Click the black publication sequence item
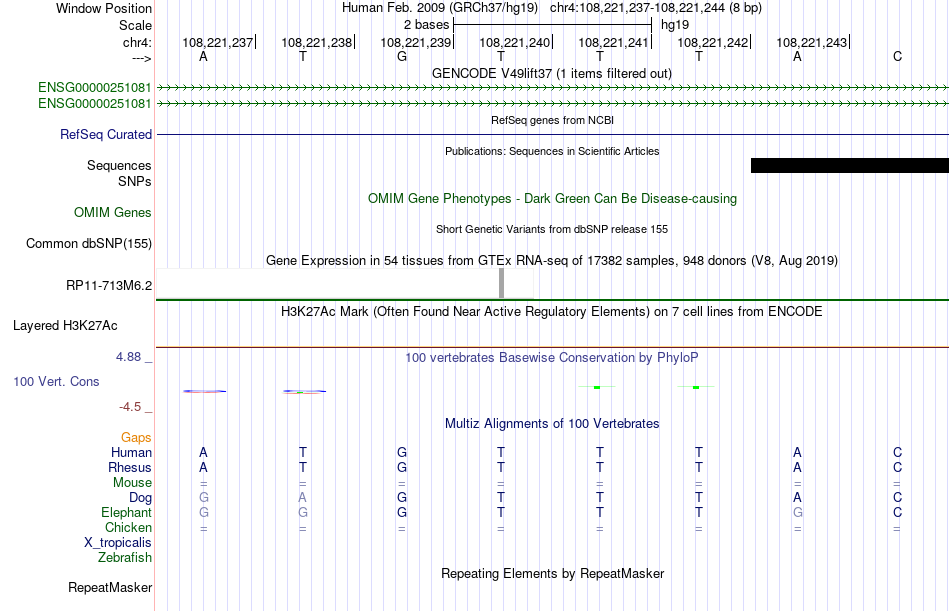Viewport: 950px width, 611px height. [x=849, y=165]
